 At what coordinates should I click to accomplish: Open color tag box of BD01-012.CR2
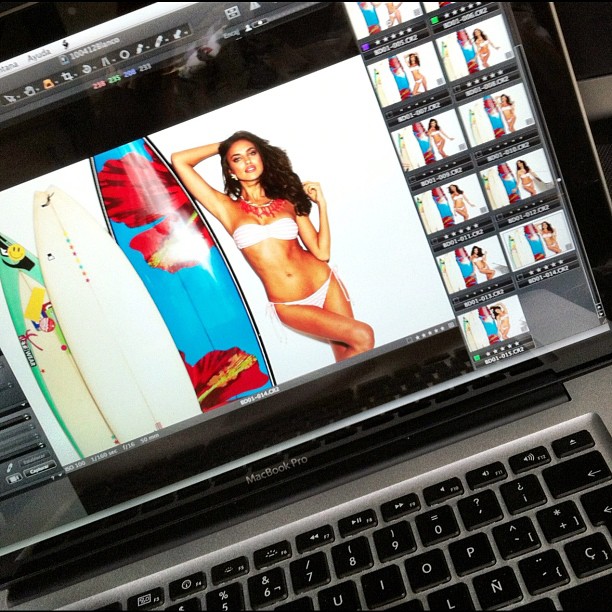500,217
